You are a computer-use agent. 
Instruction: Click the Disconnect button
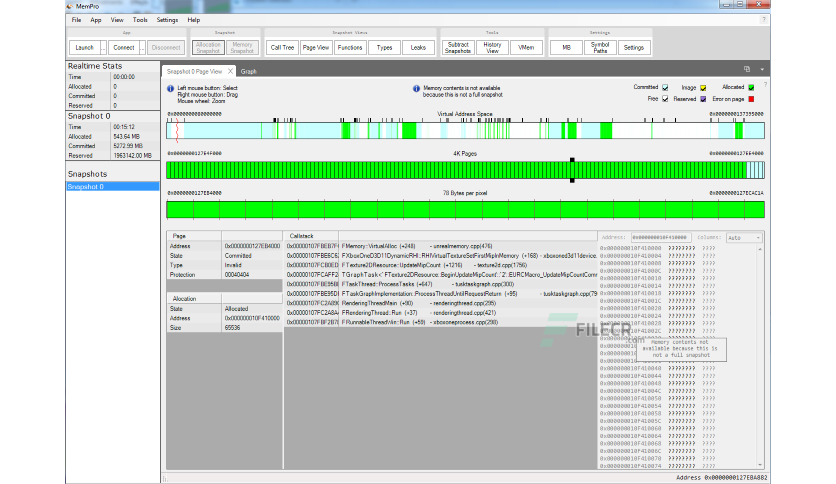[x=166, y=47]
